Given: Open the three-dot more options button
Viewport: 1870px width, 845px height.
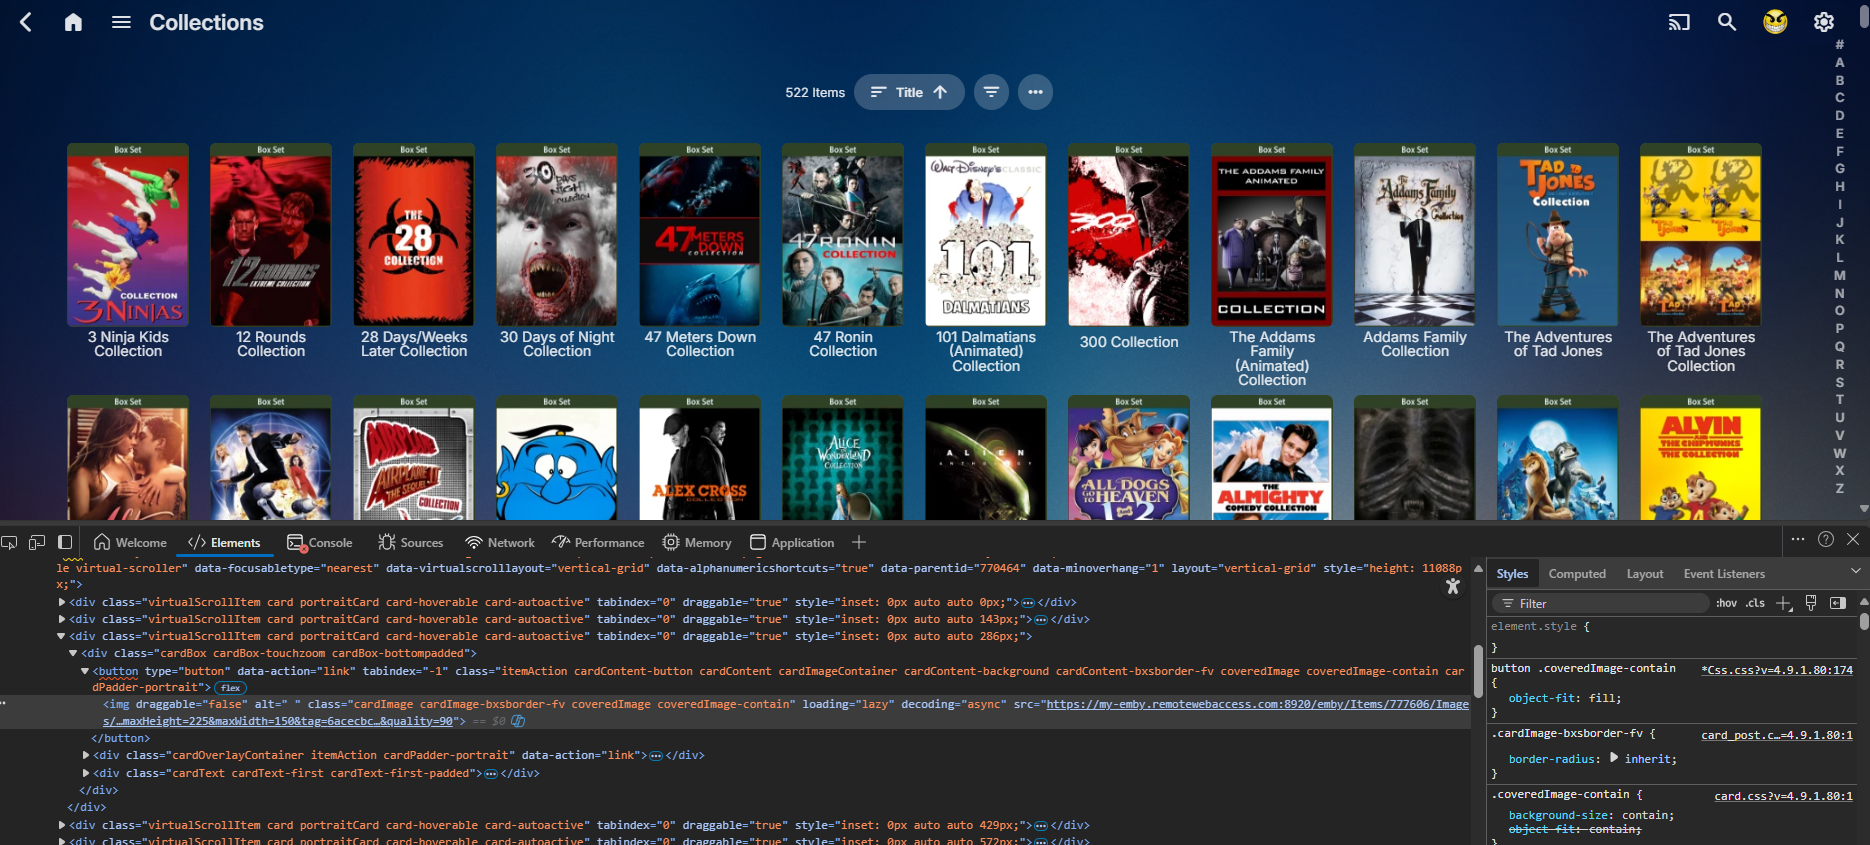Looking at the screenshot, I should tap(1035, 92).
